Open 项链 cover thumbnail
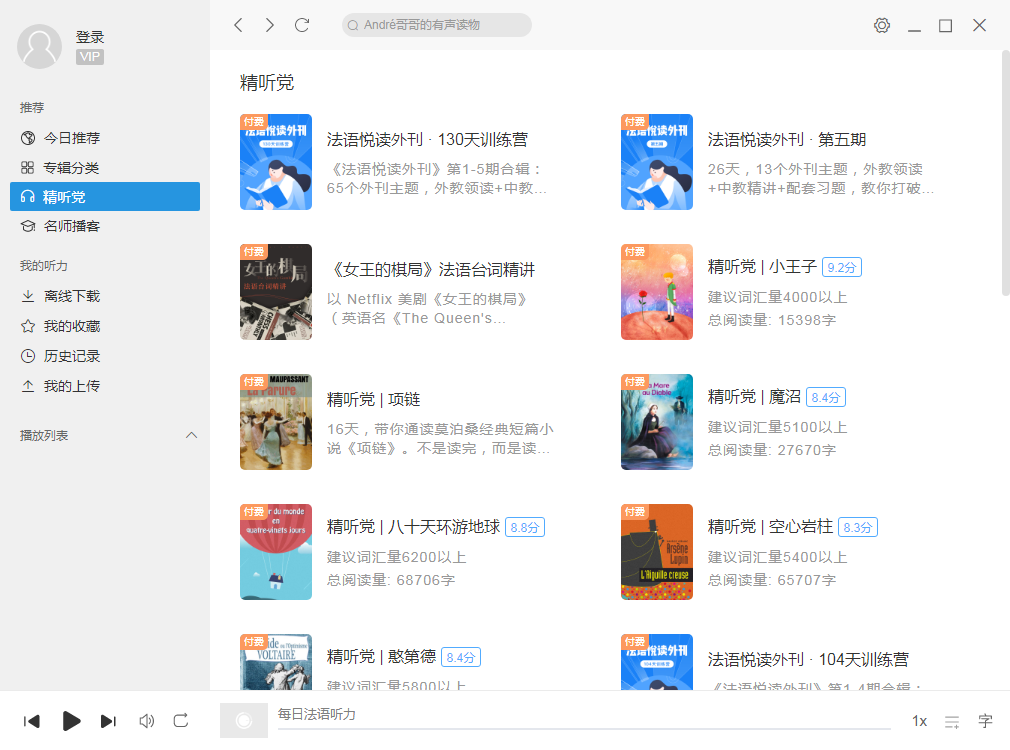Viewport: 1010px width, 750px height. 276,422
